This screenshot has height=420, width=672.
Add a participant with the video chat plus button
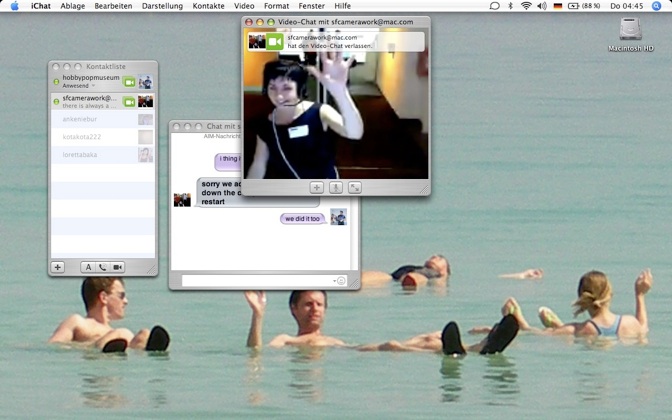316,187
